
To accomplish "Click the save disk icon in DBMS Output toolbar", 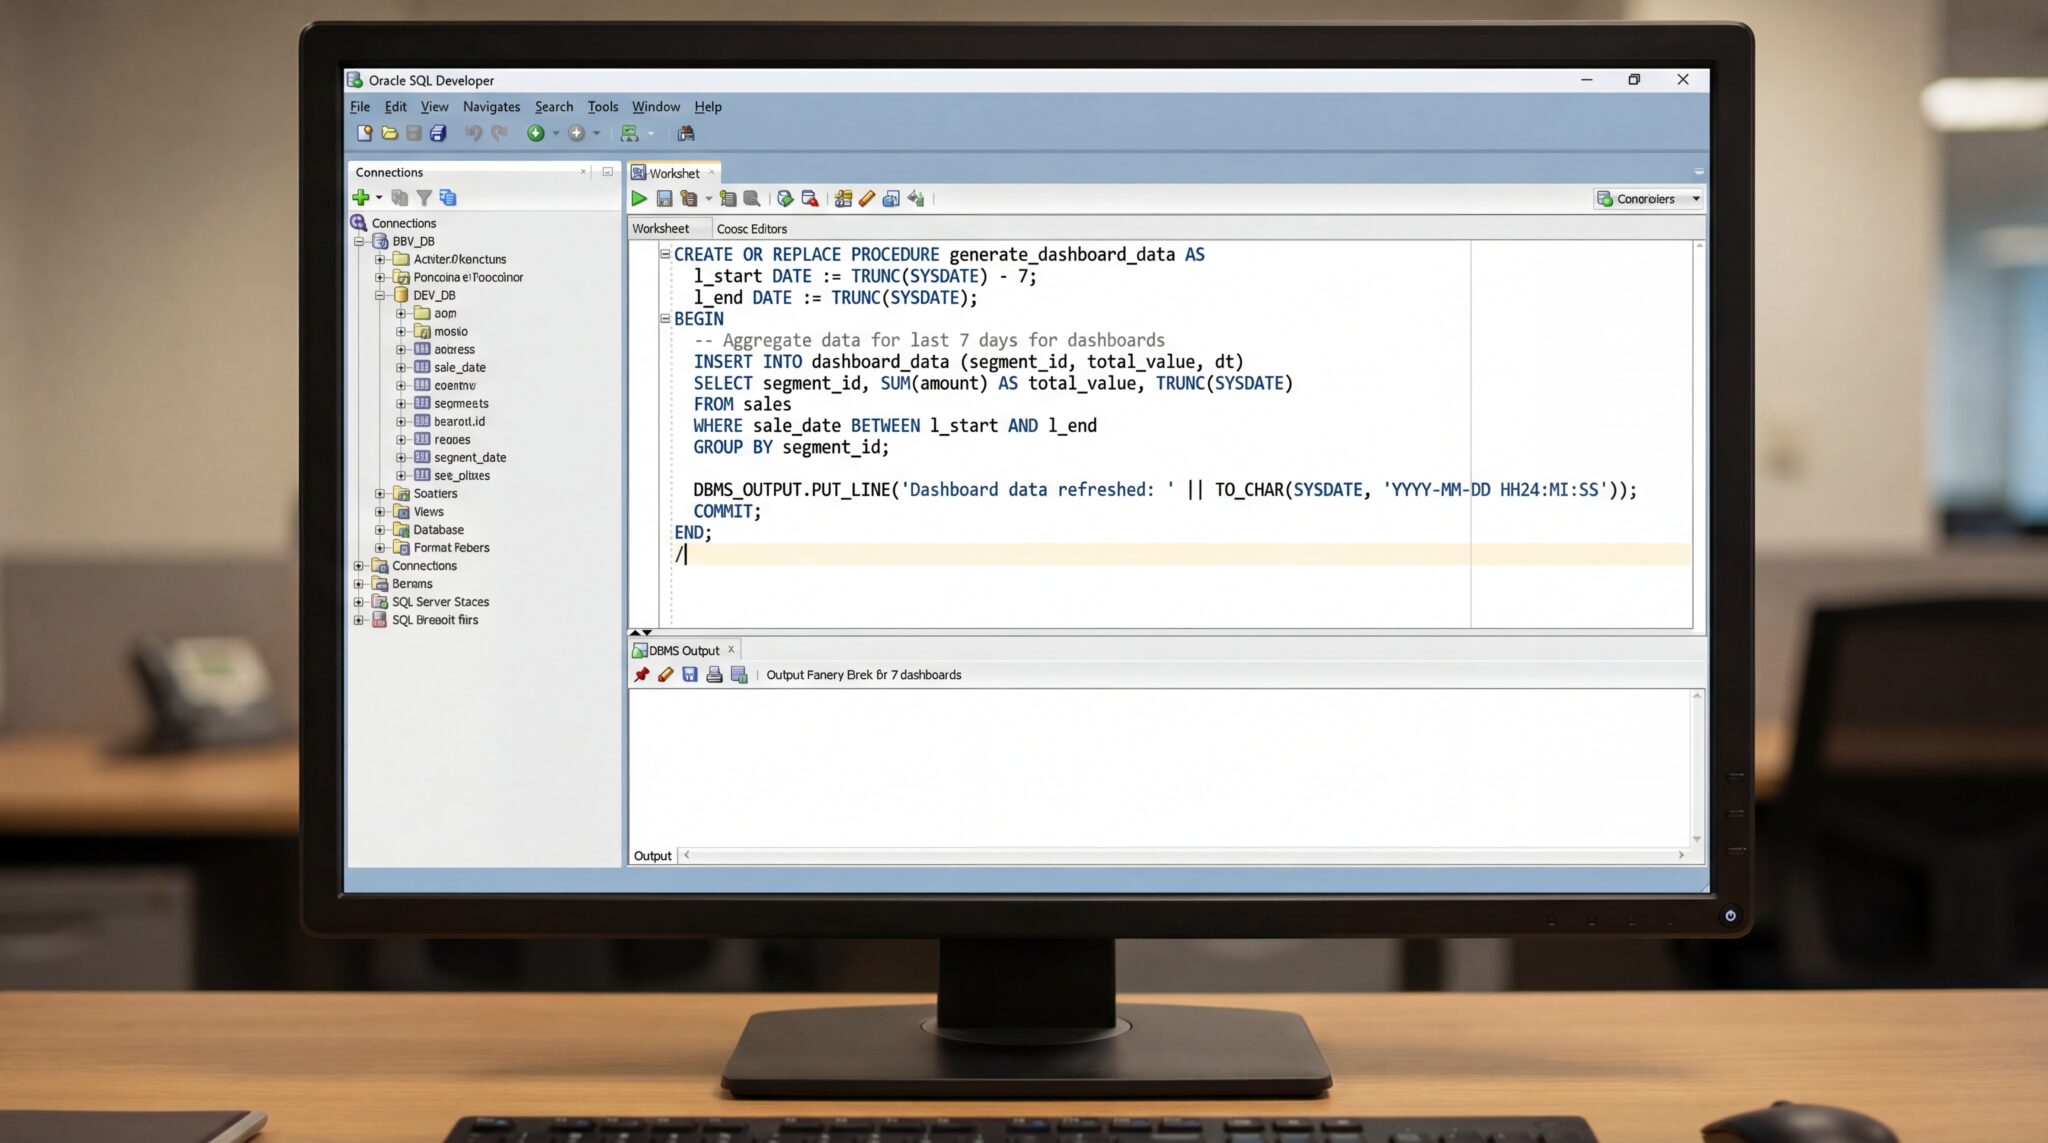I will pos(690,675).
